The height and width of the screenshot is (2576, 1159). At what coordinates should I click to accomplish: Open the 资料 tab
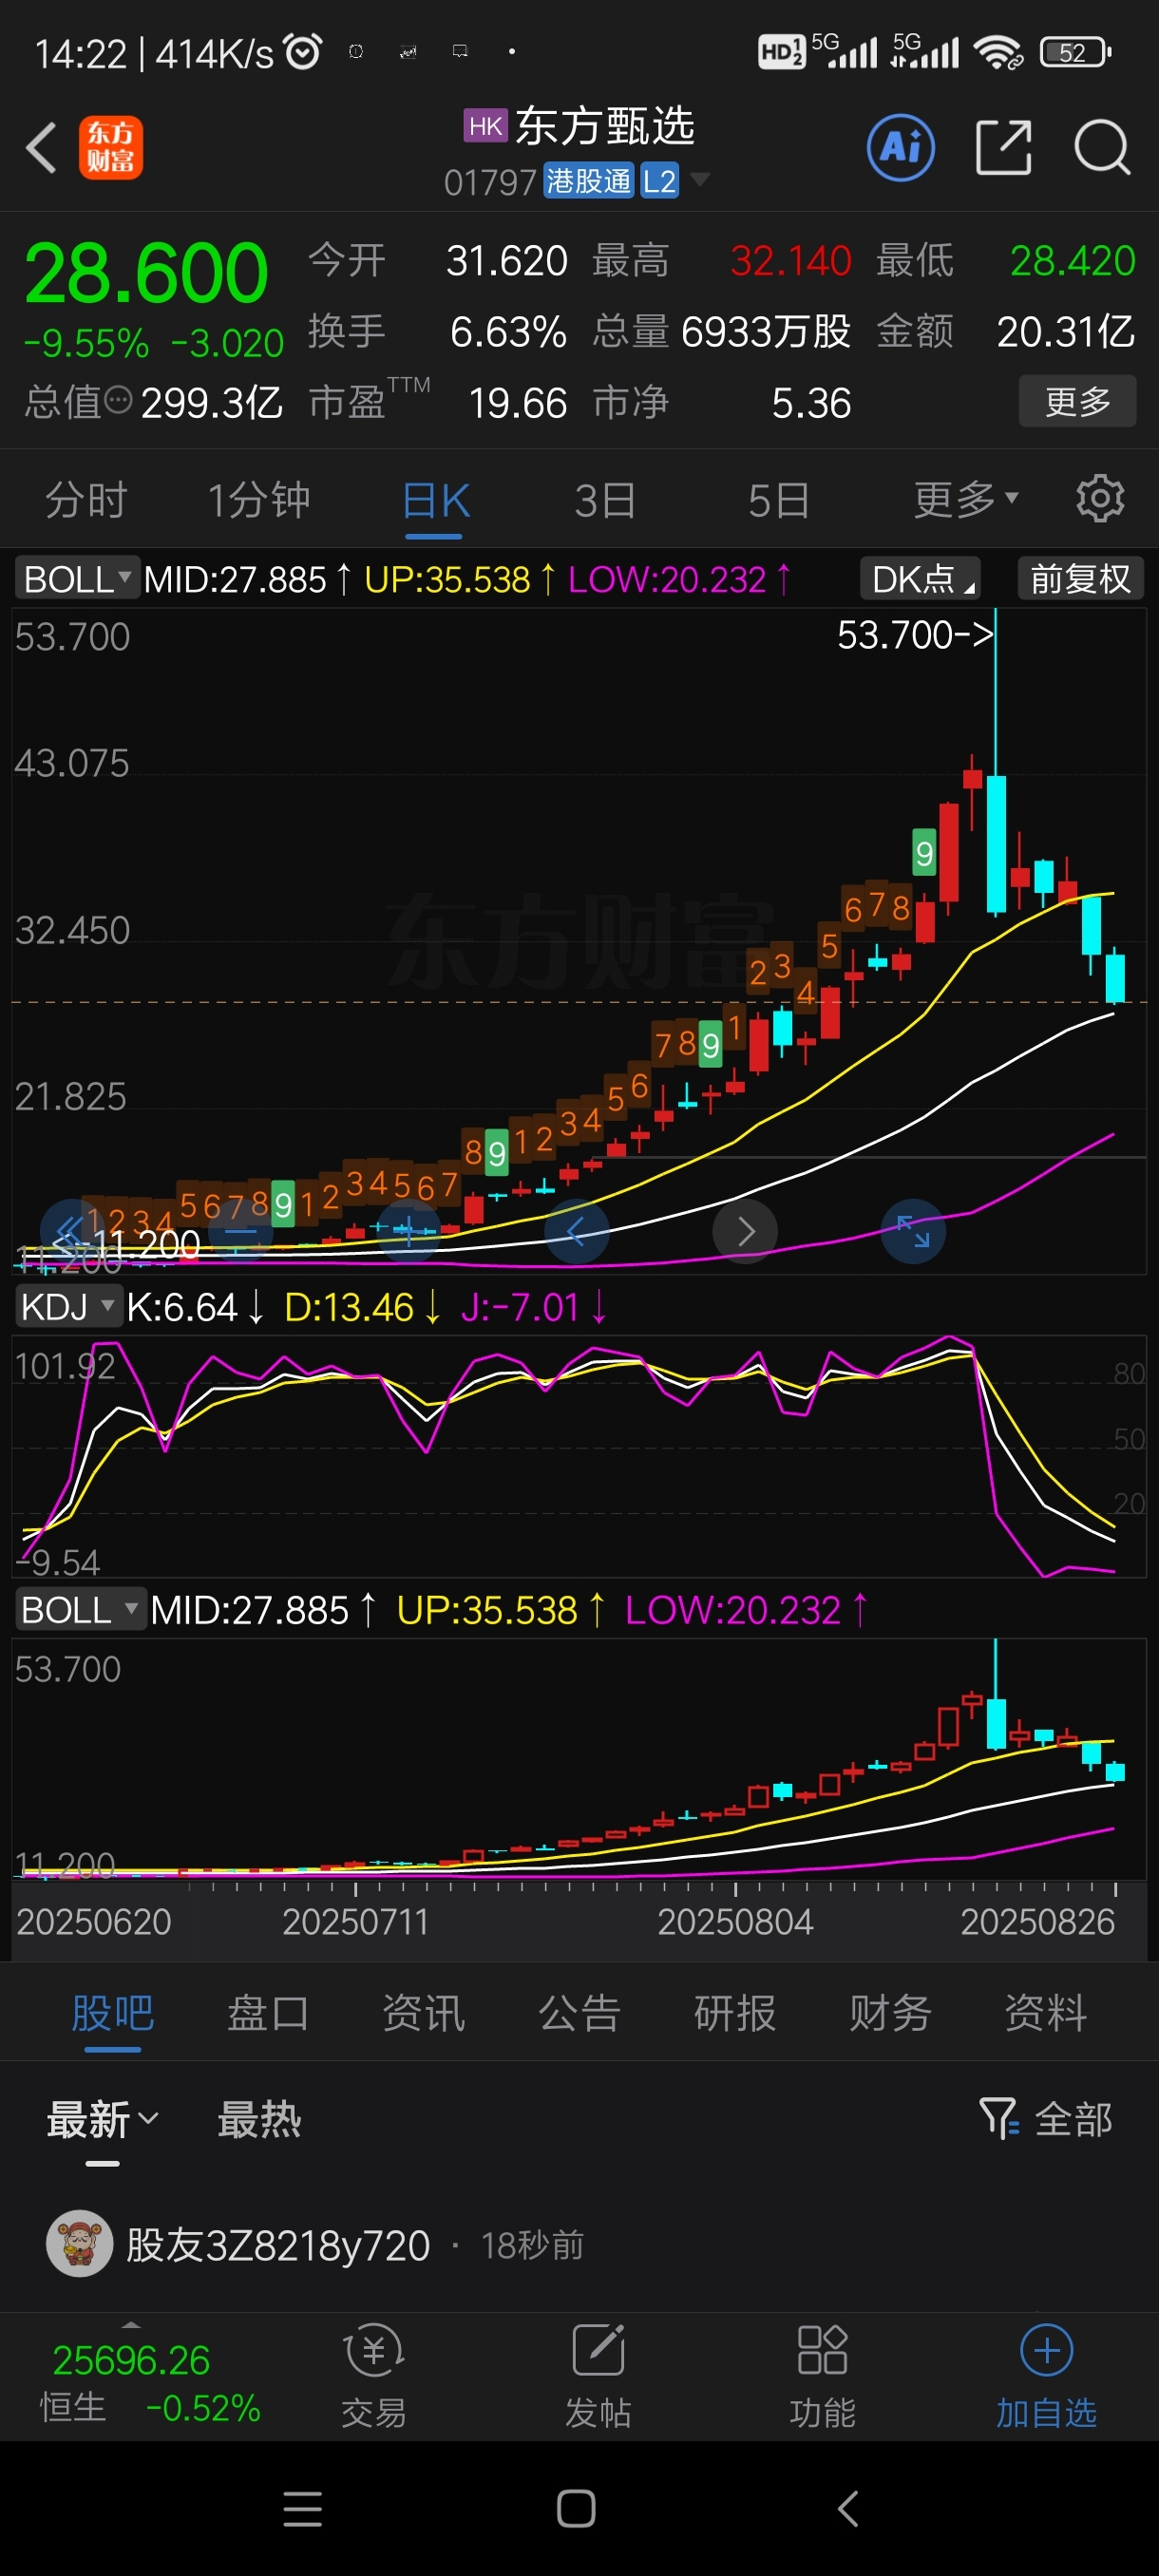1046,2012
